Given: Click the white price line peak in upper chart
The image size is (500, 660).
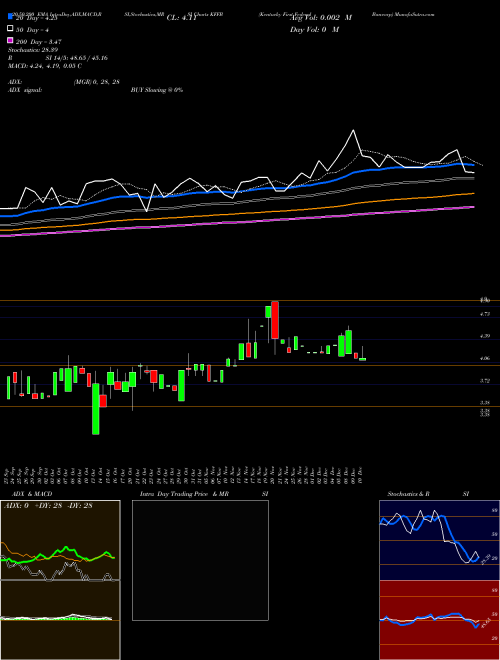Looking at the screenshot, I should click(354, 130).
